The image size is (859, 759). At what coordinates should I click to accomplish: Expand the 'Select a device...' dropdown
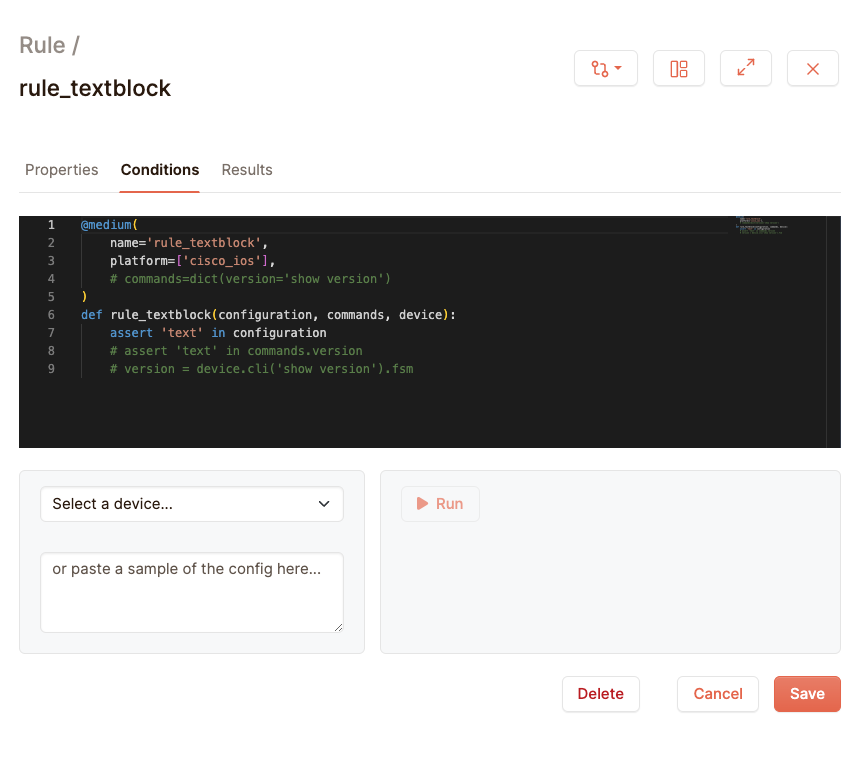191,504
